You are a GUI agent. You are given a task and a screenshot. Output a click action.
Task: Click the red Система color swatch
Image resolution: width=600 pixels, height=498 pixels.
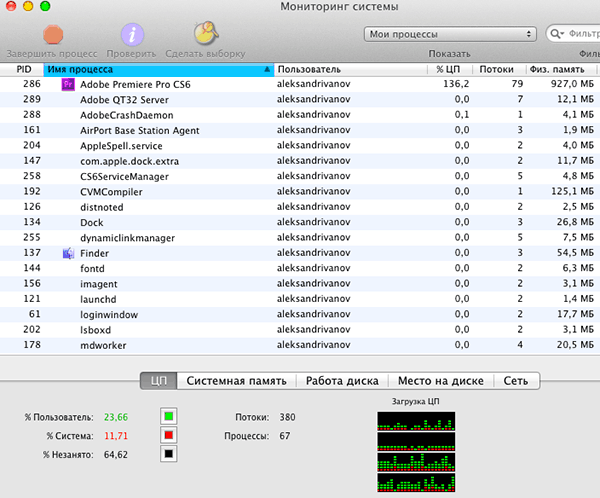pos(168,435)
